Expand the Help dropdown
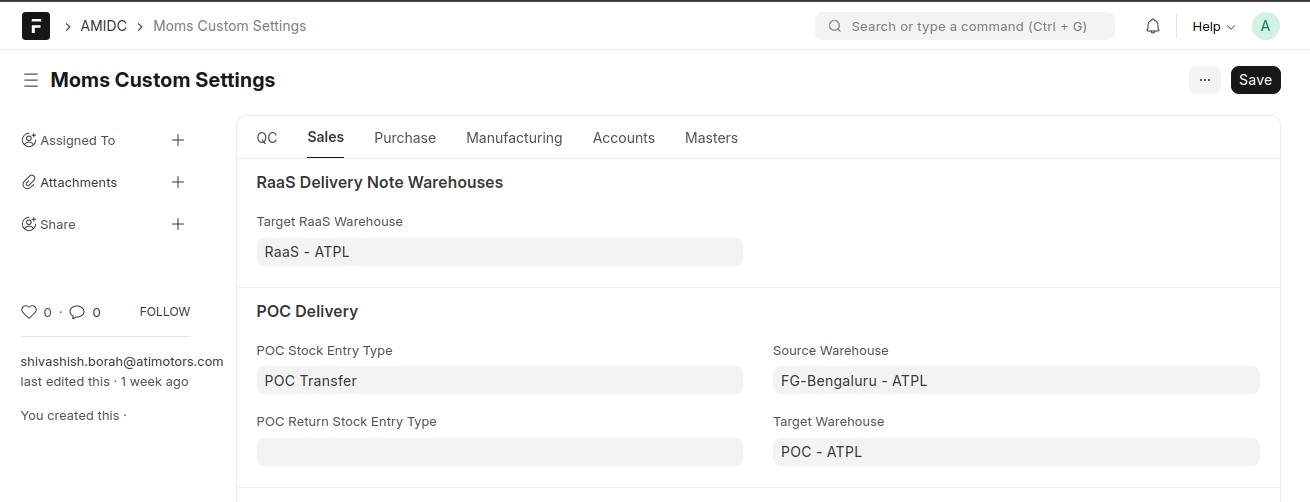Screen dimensions: 1310x502 click(x=1214, y=27)
